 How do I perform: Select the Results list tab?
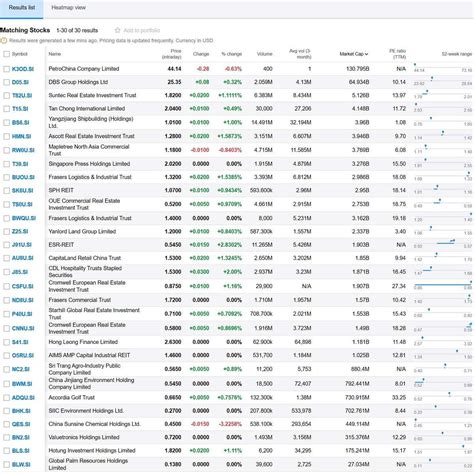pyautogui.click(x=22, y=7)
